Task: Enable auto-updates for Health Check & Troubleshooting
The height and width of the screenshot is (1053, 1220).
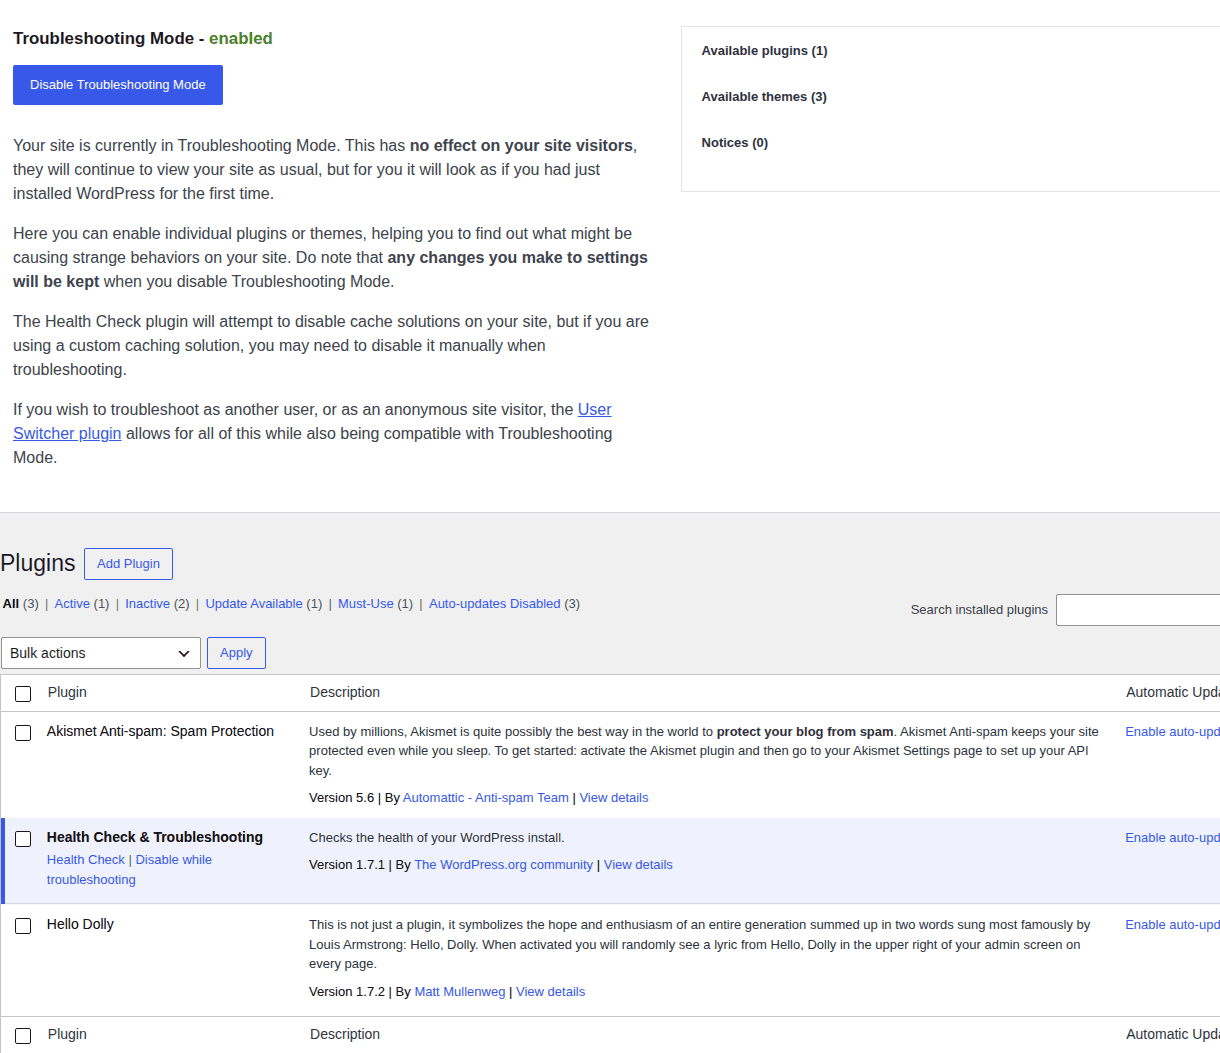Action: pos(1172,838)
